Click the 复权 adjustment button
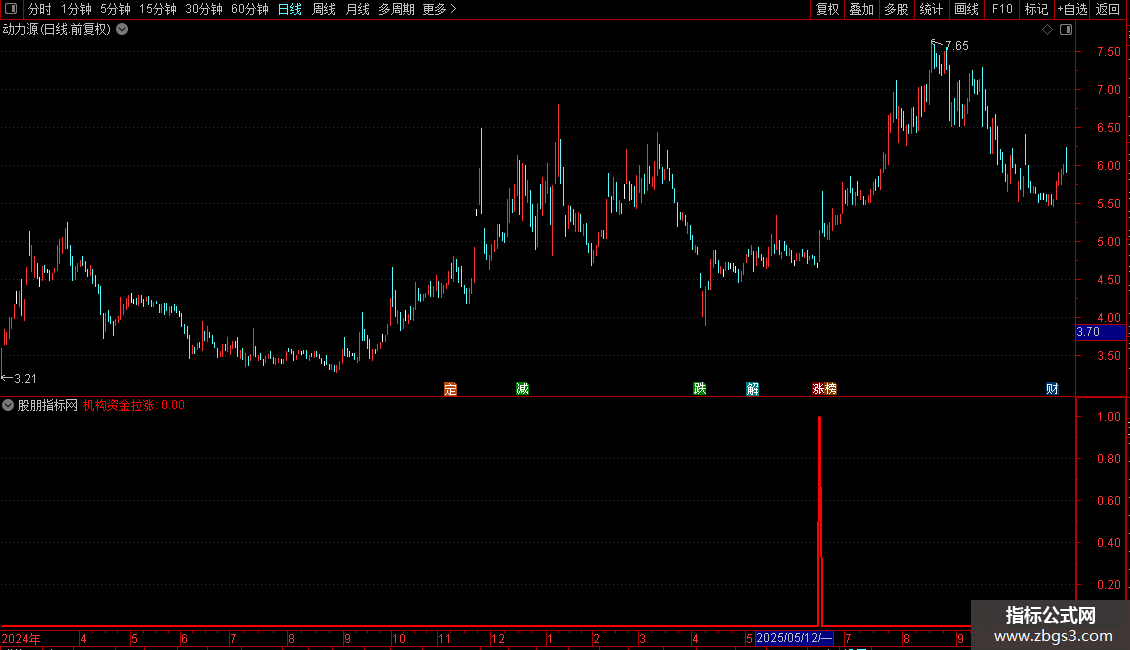Screen dimensions: 1130x650 [827, 9]
